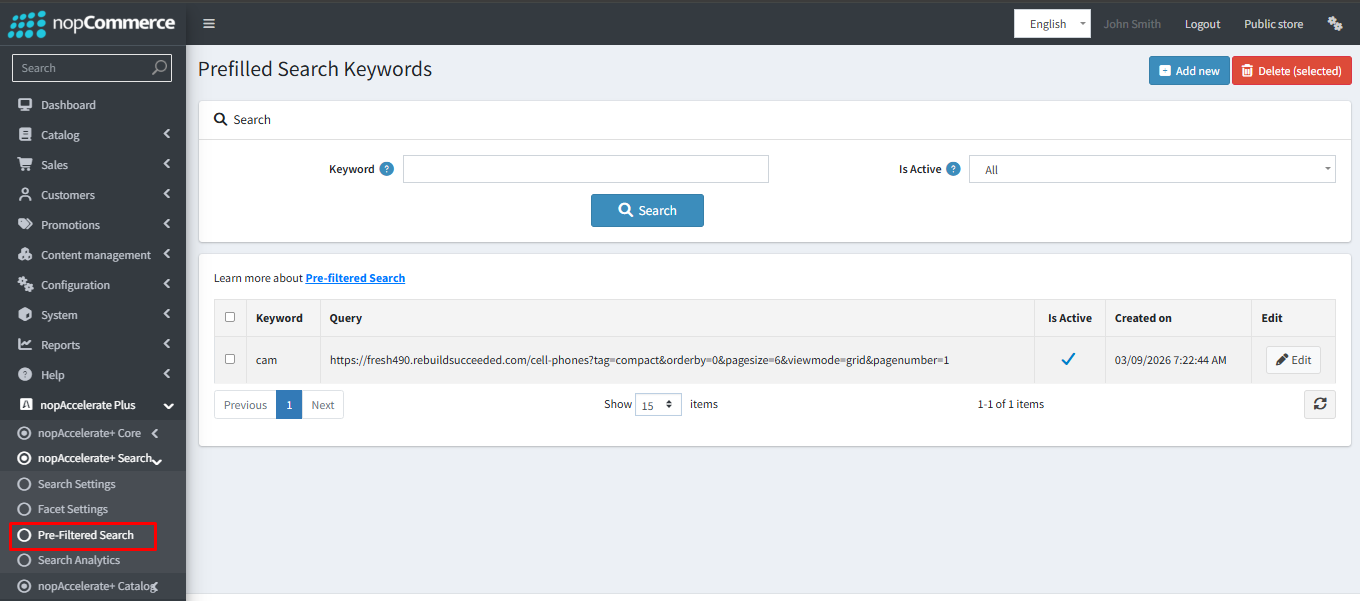Select the checkbox for the 'cam' row
Image resolution: width=1360 pixels, height=601 pixels.
[230, 359]
